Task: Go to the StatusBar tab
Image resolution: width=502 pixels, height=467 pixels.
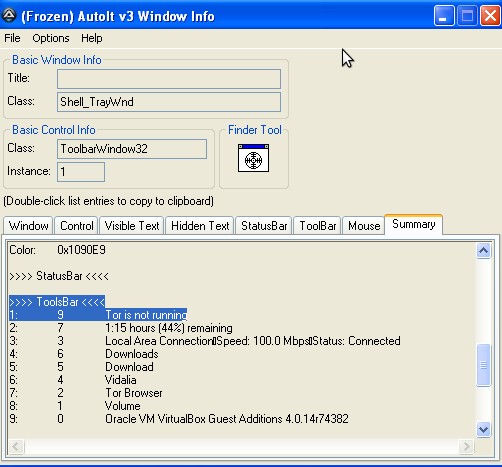Action: click(264, 226)
